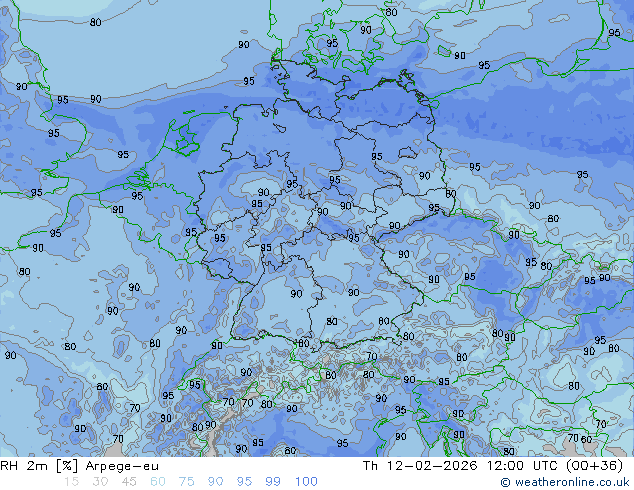This screenshot has width=634, height=490.
Task: Select legend value 45 in the color scale
Action: [129, 482]
